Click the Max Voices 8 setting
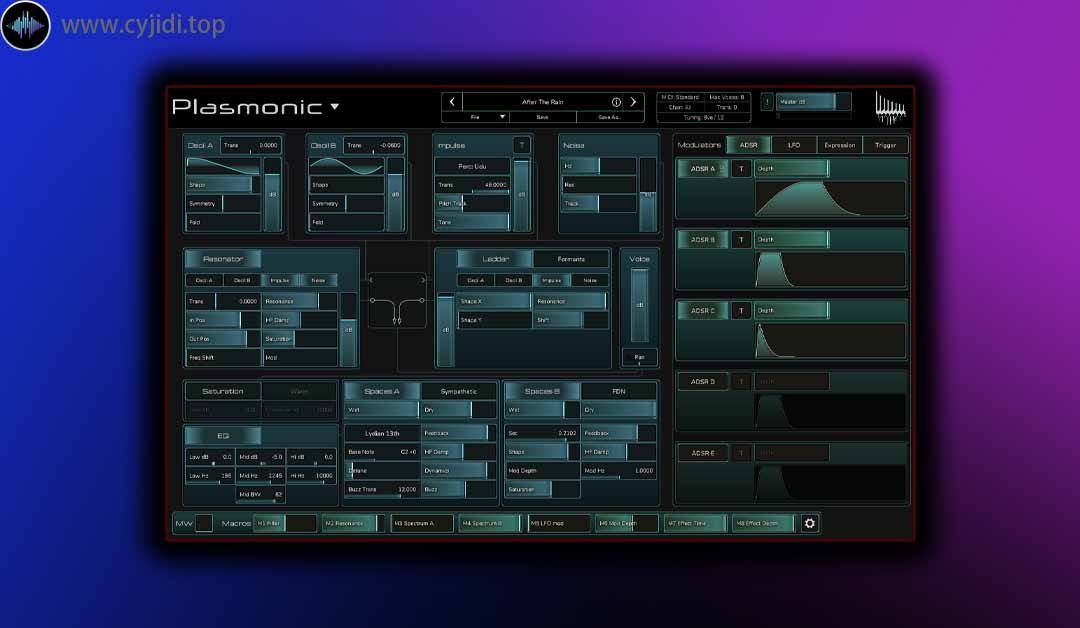The width and height of the screenshot is (1080, 628). click(727, 97)
